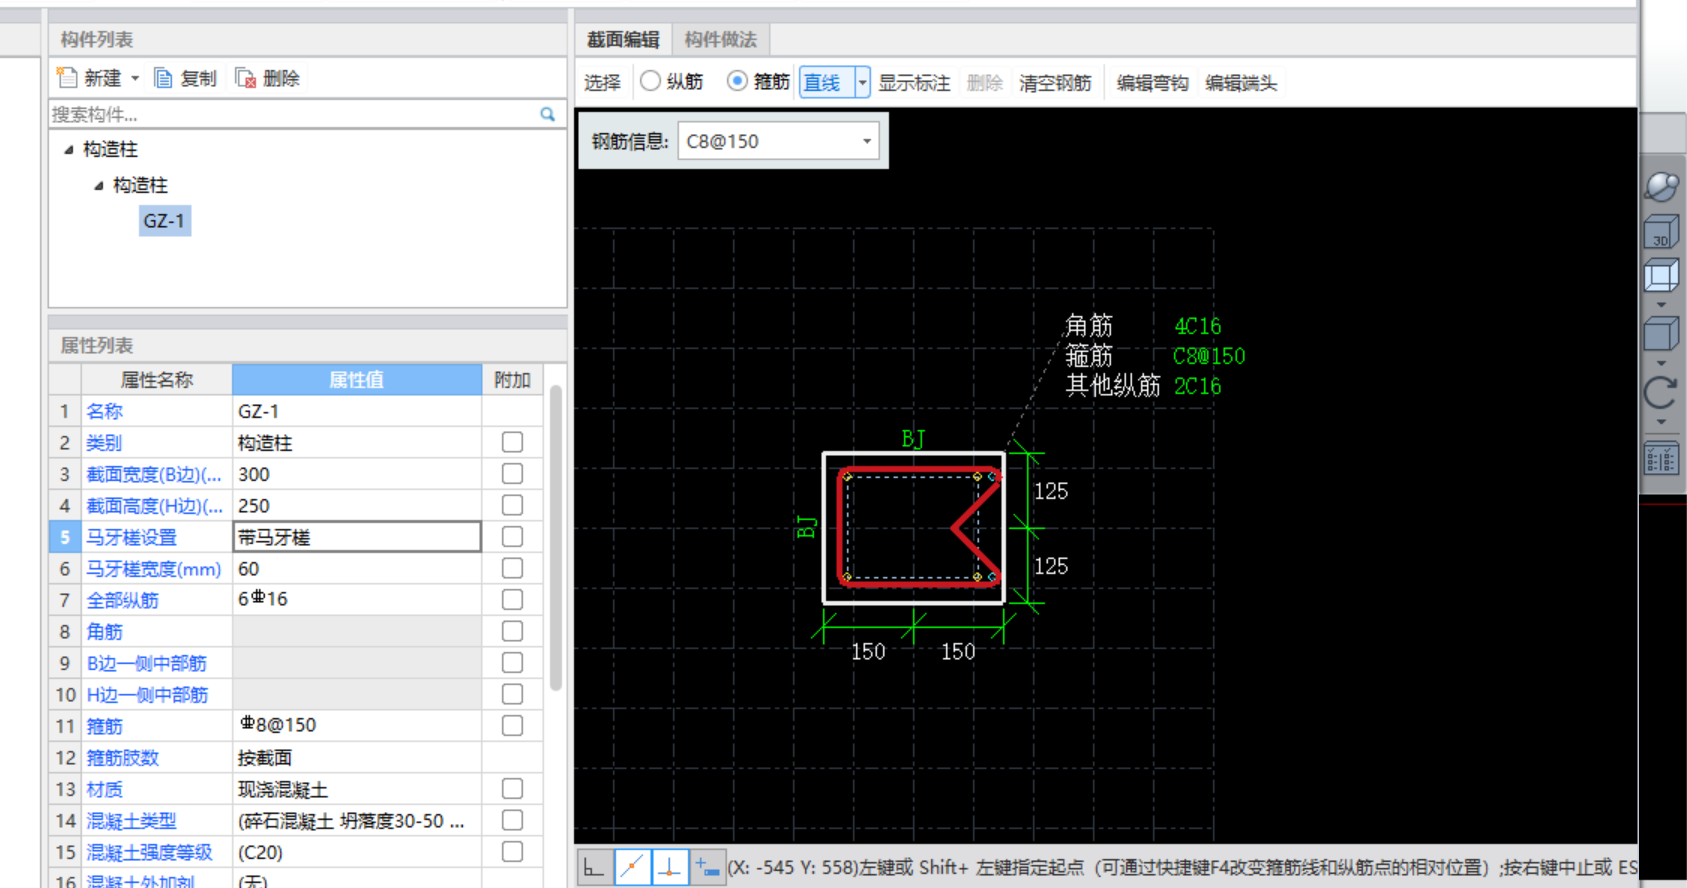Open dropdown arrow below wireframe cube
This screenshot has width=1687, height=888.
(1661, 304)
